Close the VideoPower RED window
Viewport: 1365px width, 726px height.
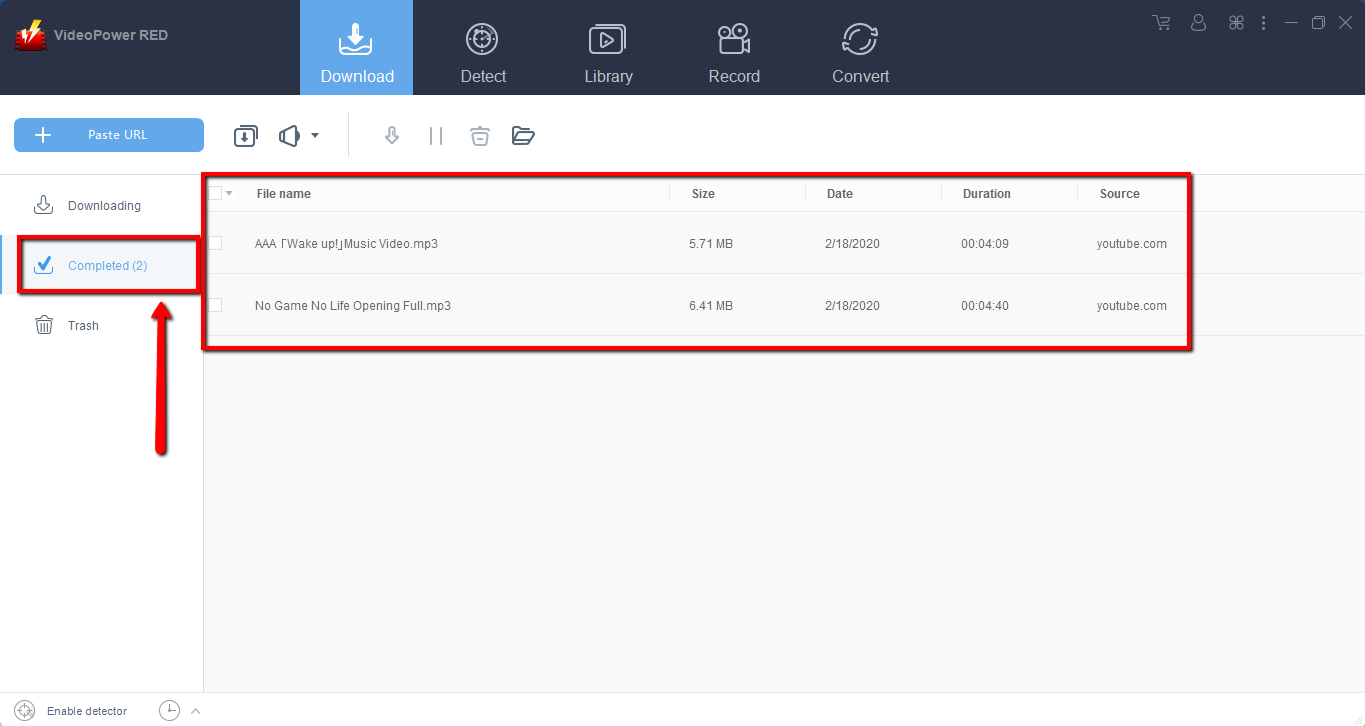pyautogui.click(x=1345, y=22)
